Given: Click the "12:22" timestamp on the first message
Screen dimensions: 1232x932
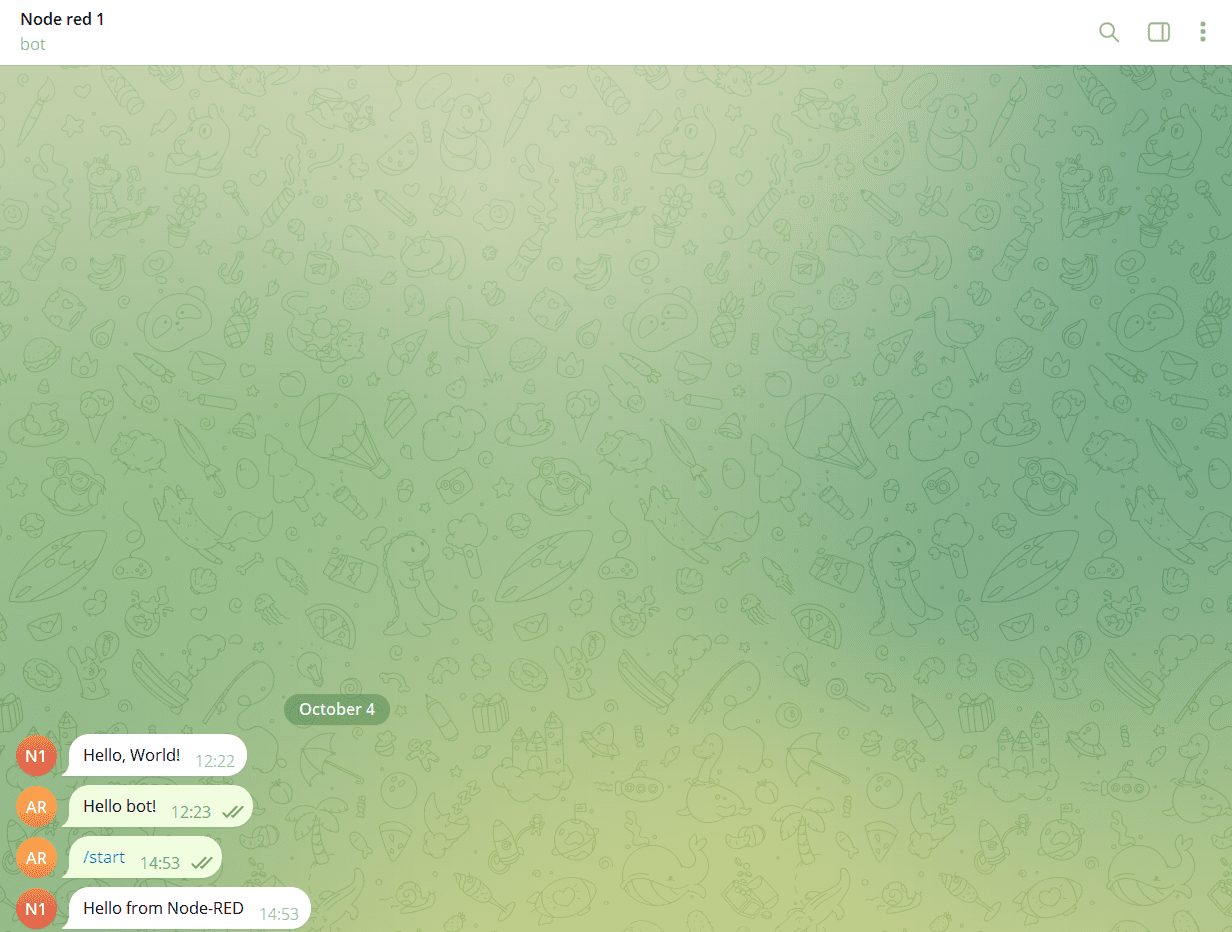Looking at the screenshot, I should point(214,760).
